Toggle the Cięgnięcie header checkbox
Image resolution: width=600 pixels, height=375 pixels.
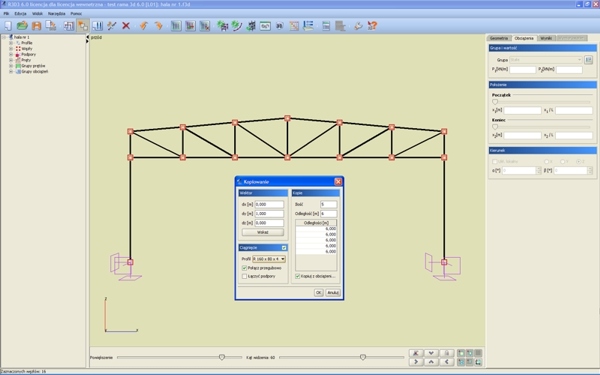point(284,248)
